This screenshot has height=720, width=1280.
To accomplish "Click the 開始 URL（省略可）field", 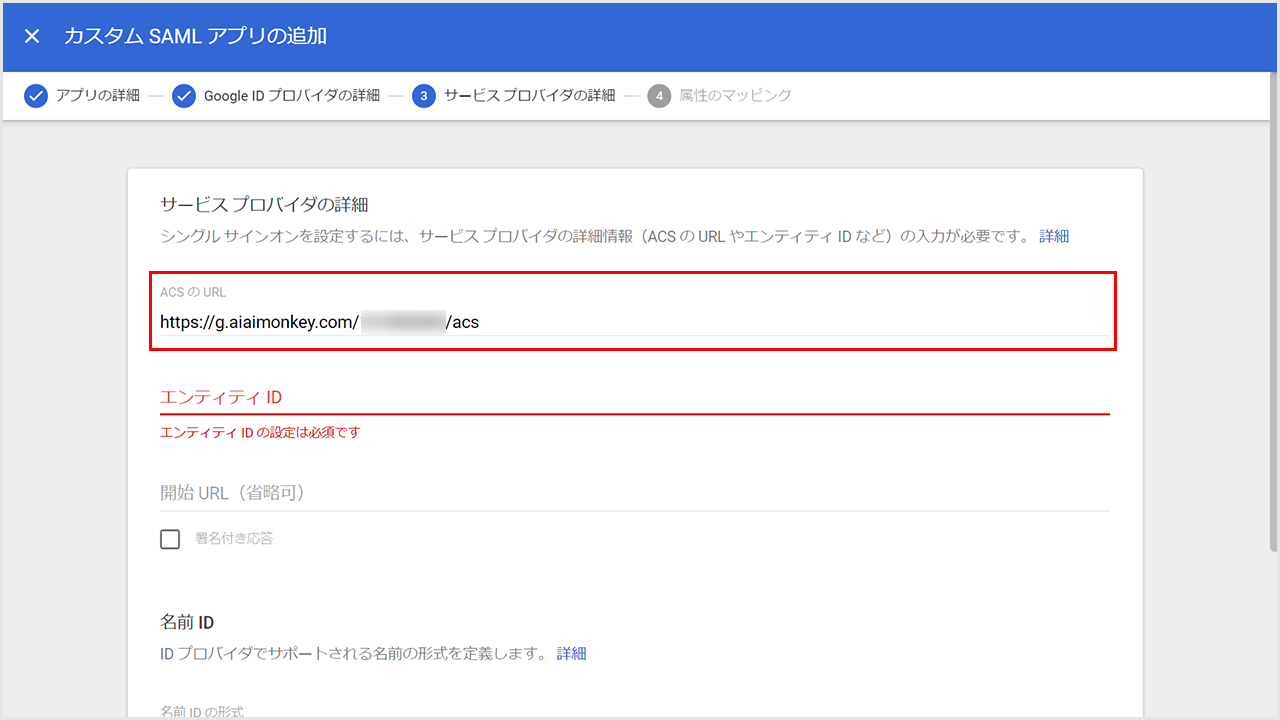I will (634, 493).
